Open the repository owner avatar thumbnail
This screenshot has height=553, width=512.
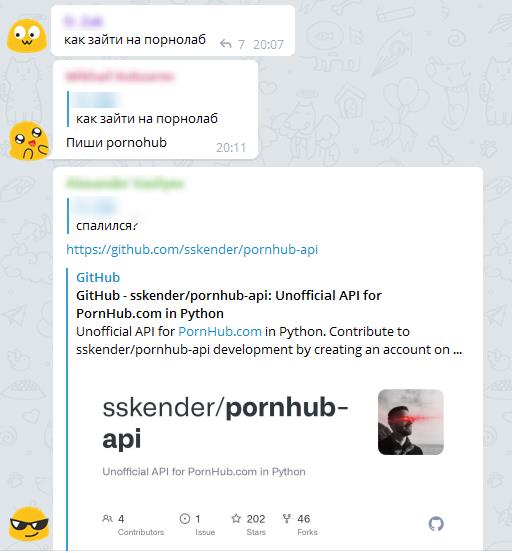[x=411, y=422]
